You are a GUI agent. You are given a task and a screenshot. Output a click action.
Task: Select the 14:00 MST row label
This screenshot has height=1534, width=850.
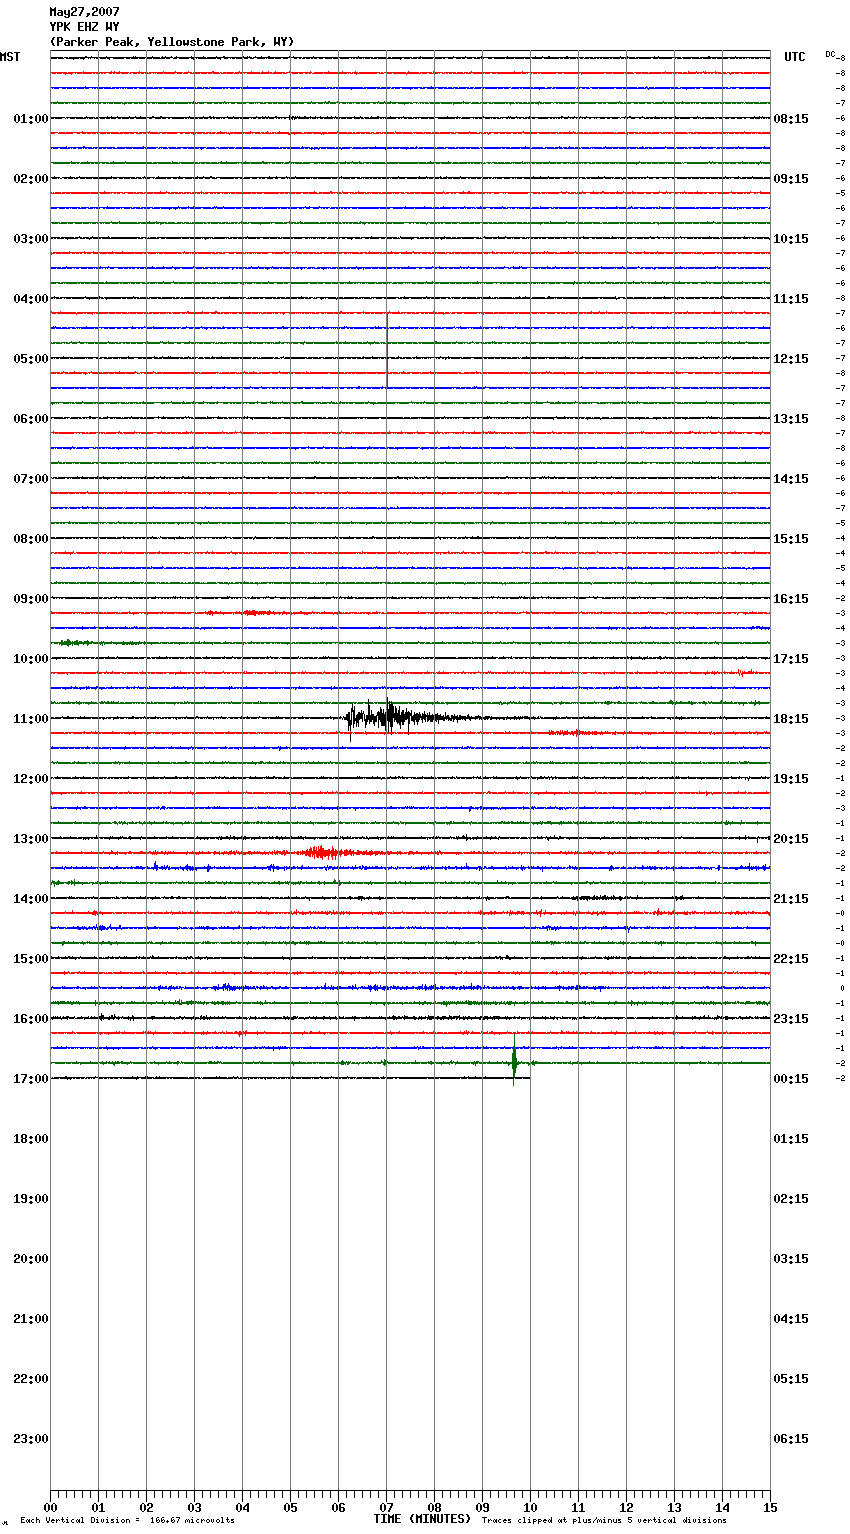click(x=31, y=899)
